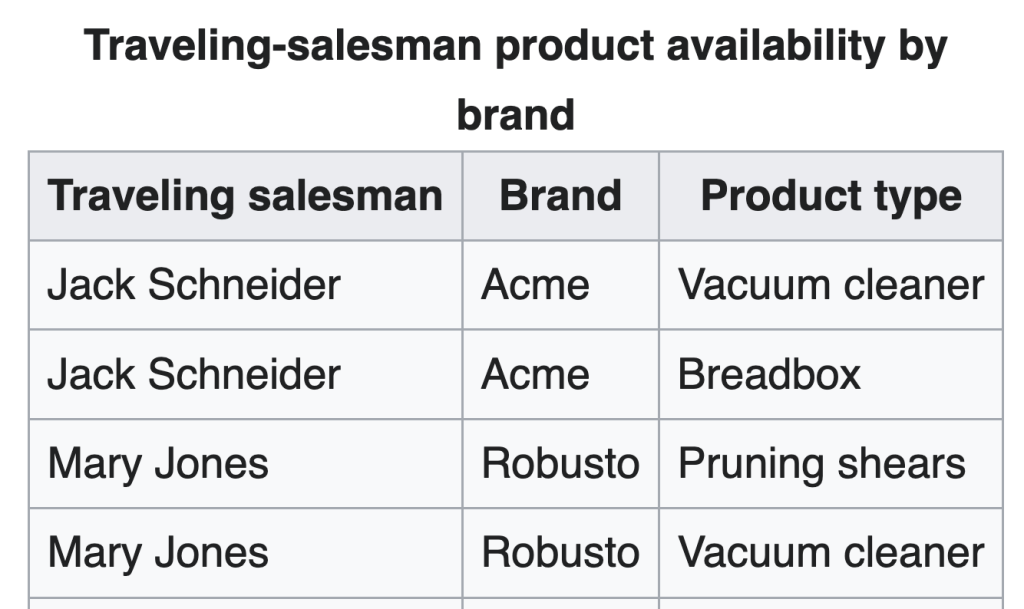Image resolution: width=1024 pixels, height=609 pixels.
Task: Click Robusto in the Pruning shears row
Action: coord(560,464)
